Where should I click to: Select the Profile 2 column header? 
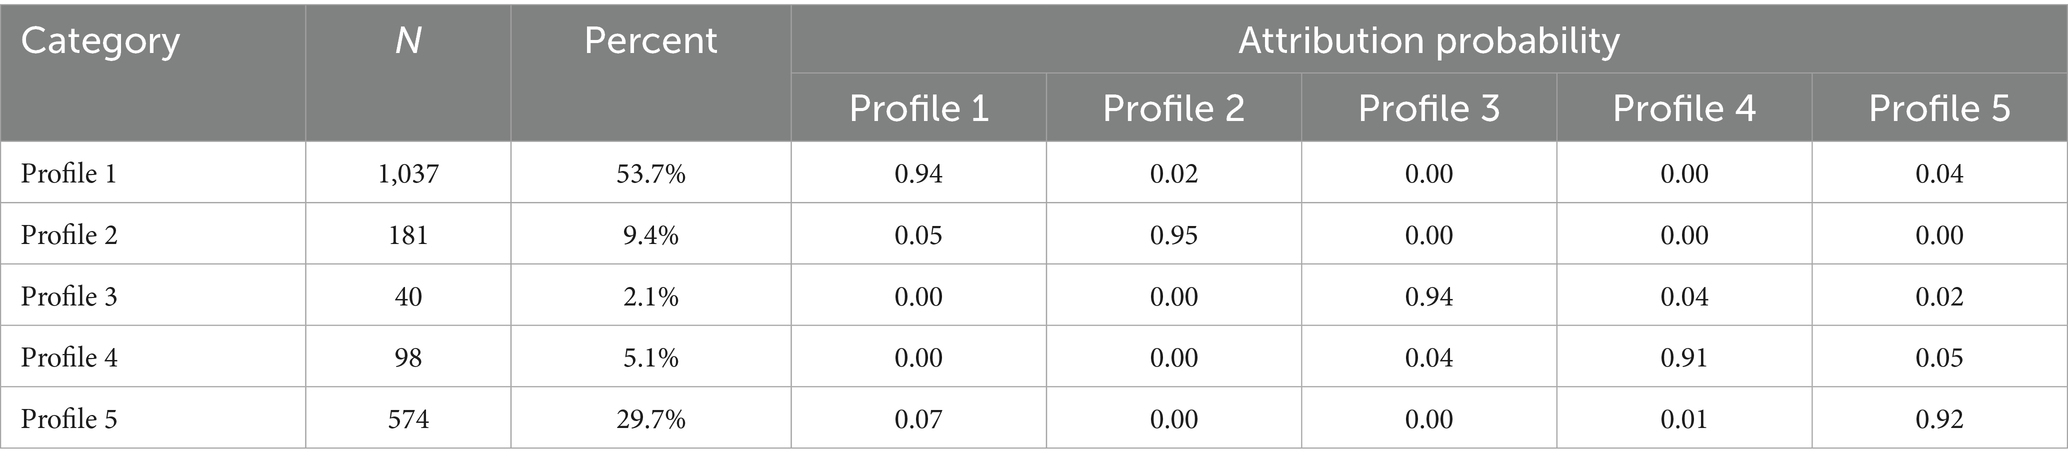(1173, 109)
